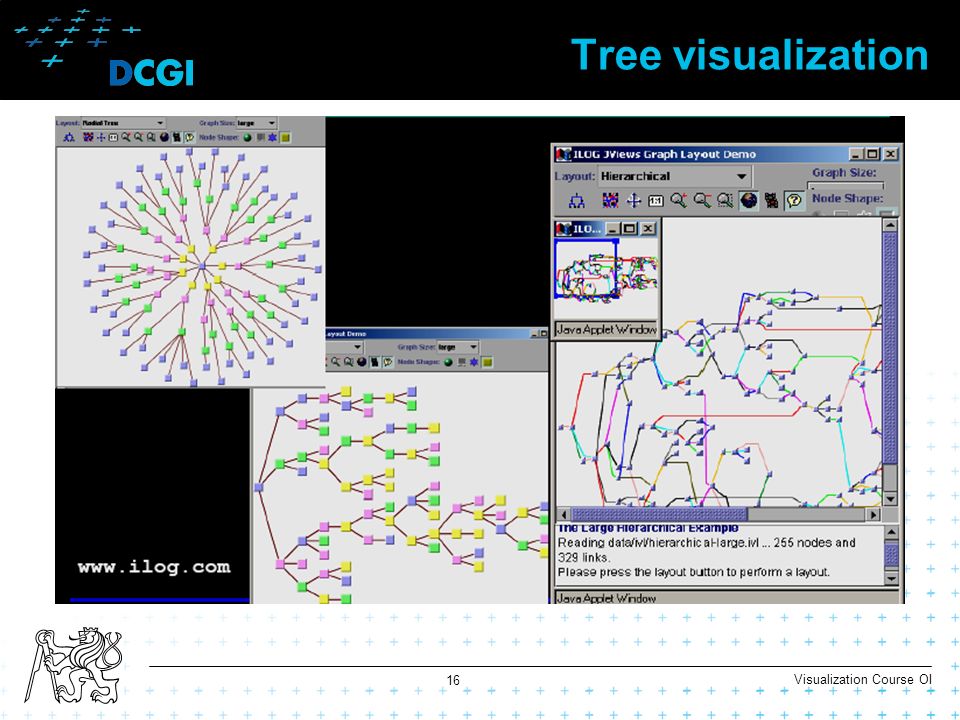Screen dimensions: 960x720
Task: Click hierarchical perform-layout icon in JViews window
Action: click(x=577, y=201)
